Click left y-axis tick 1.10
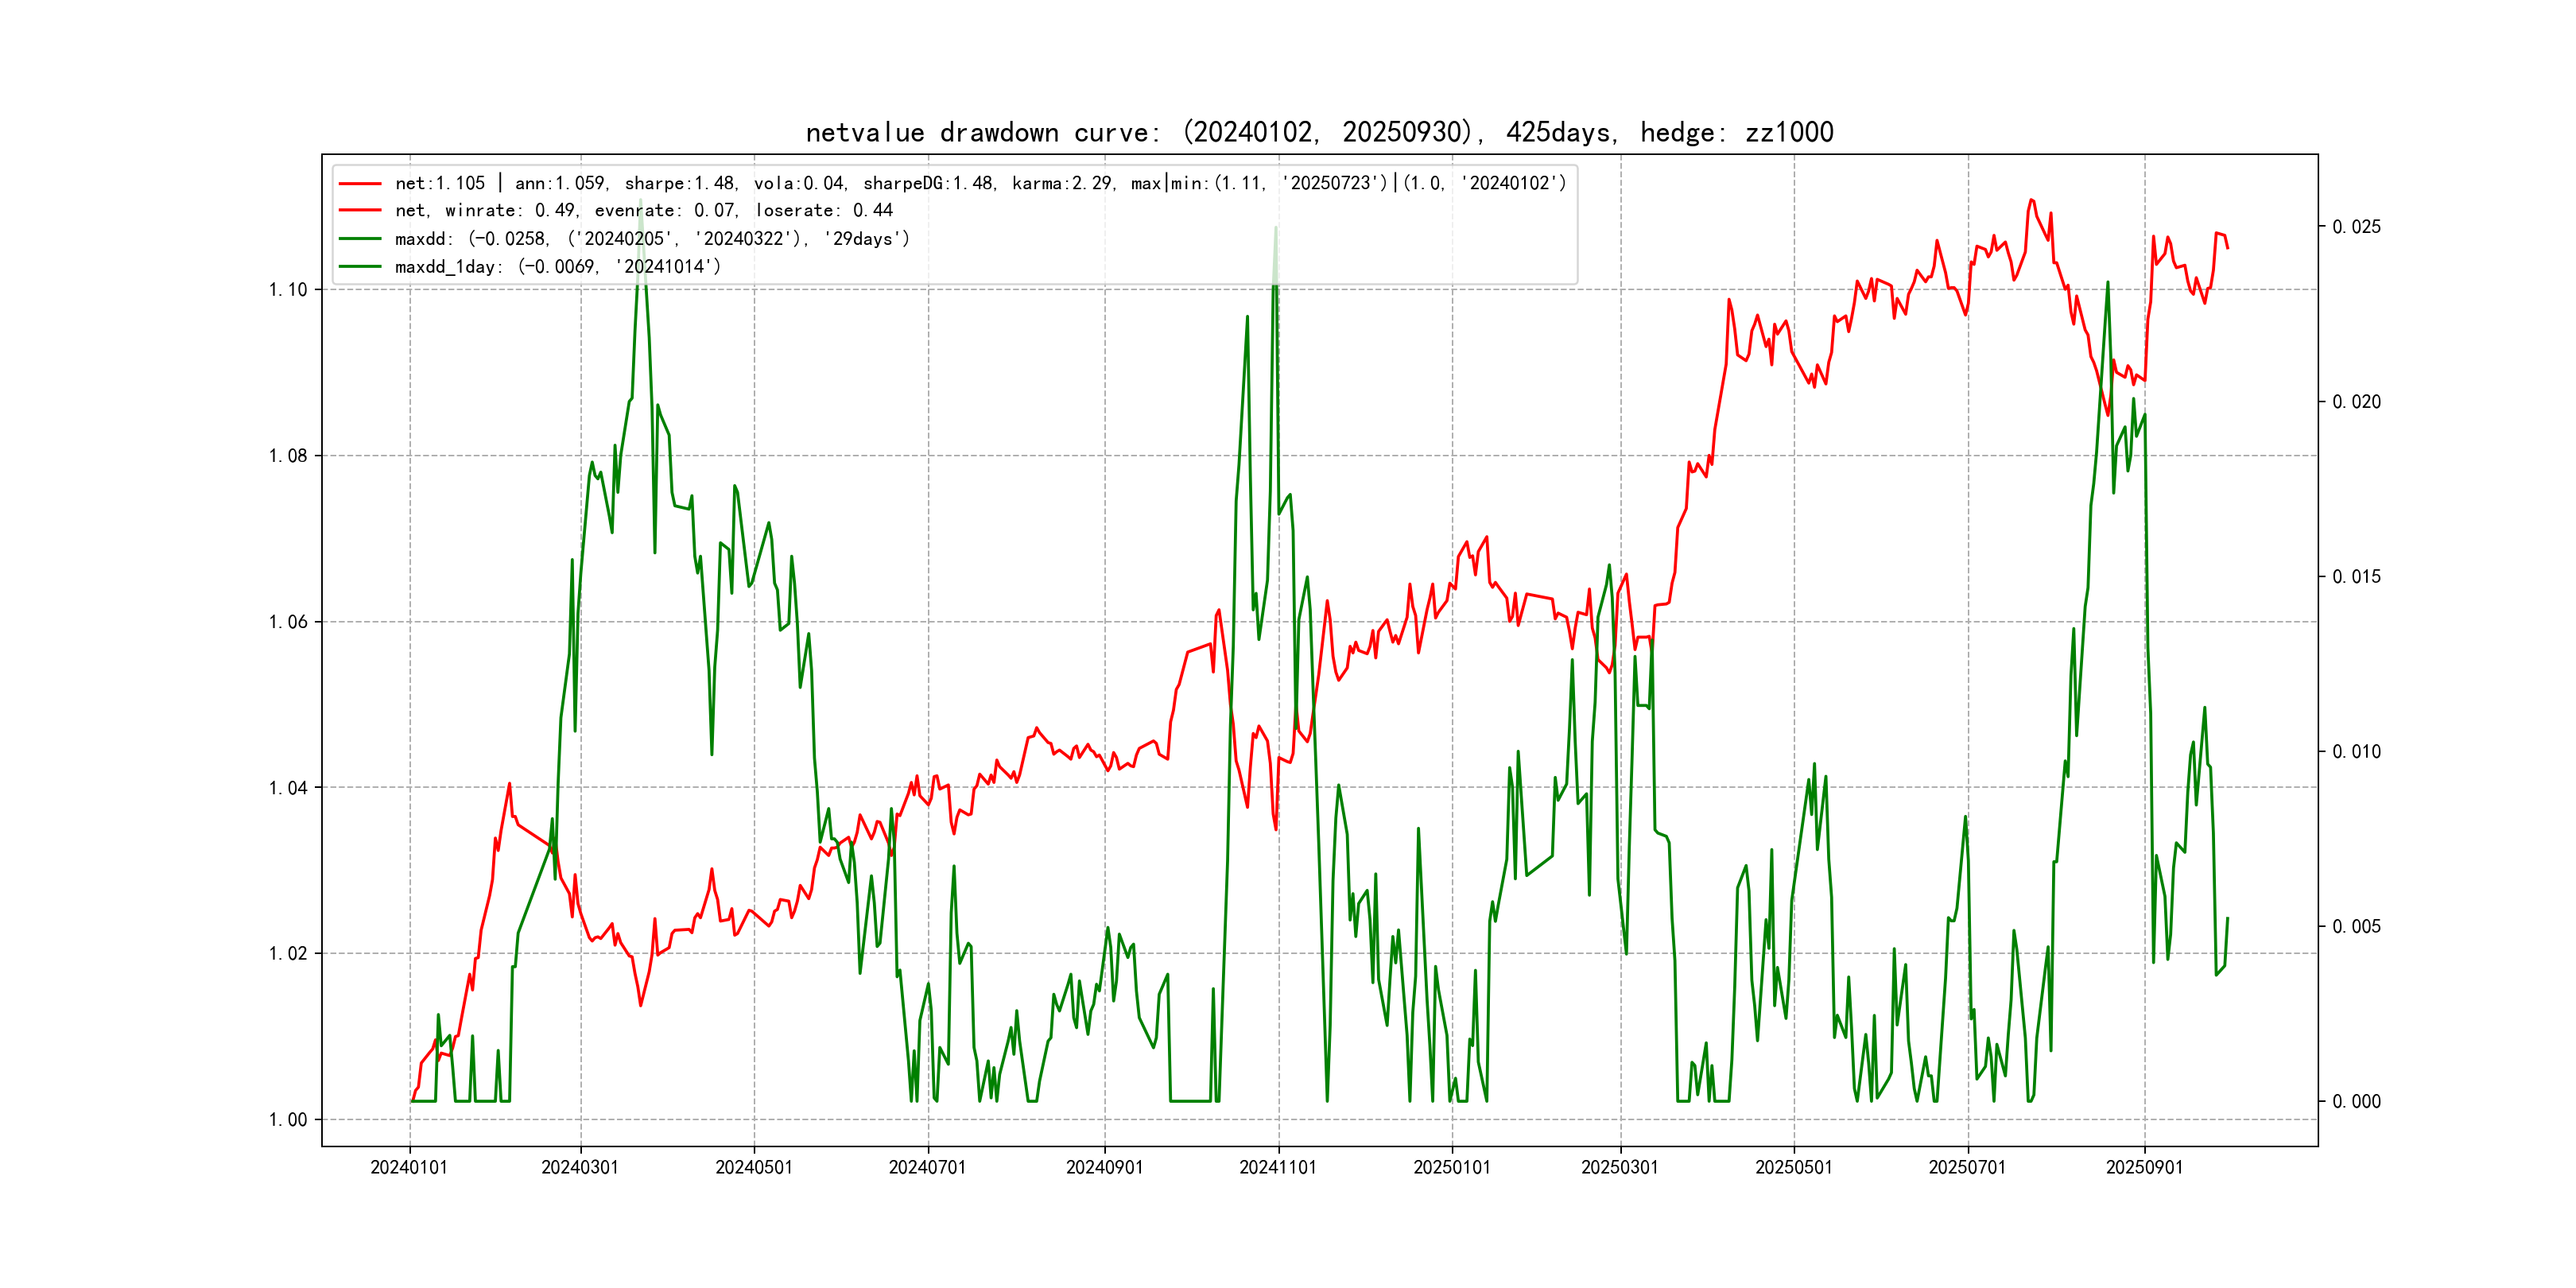 288,290
